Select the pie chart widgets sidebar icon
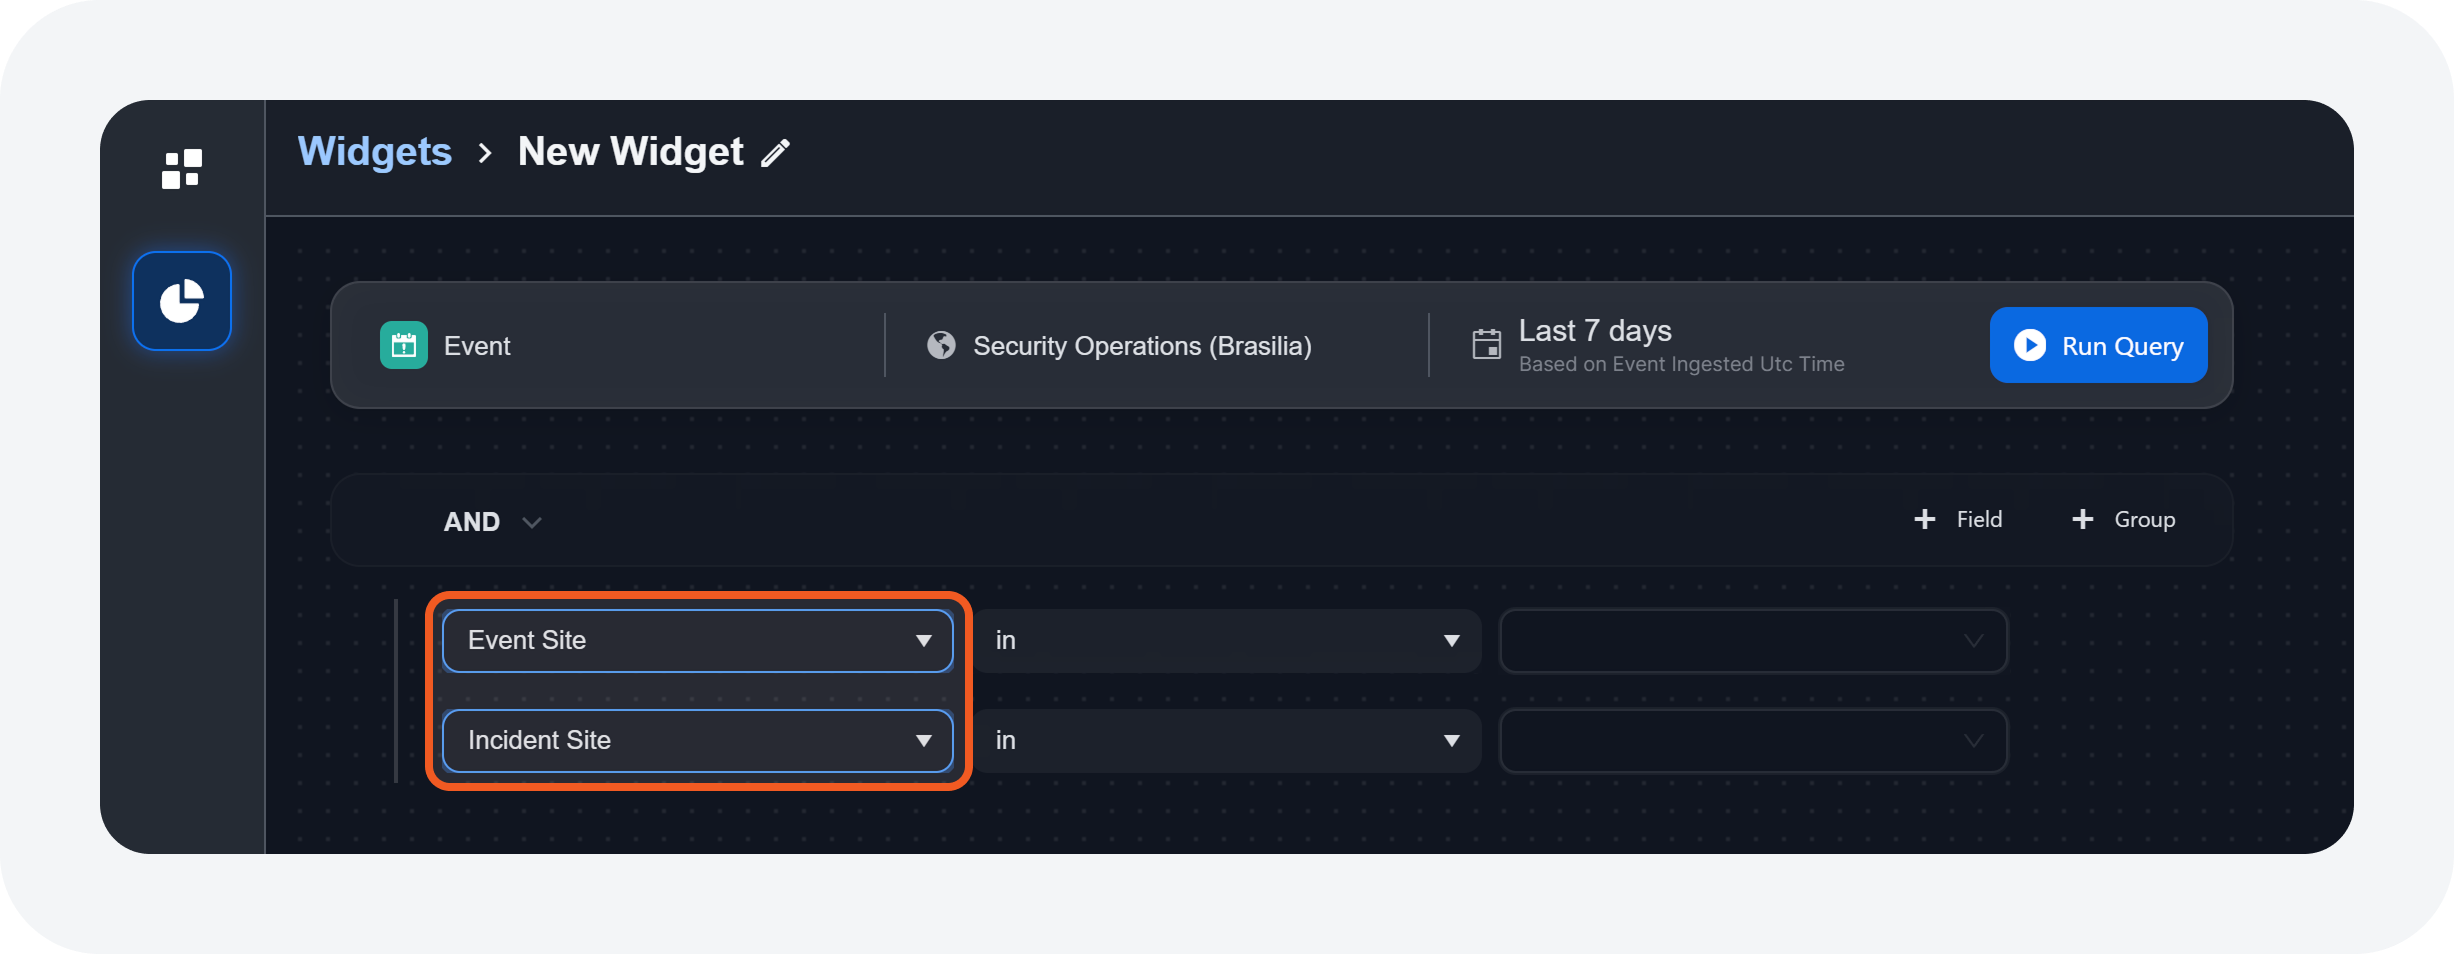 (182, 301)
